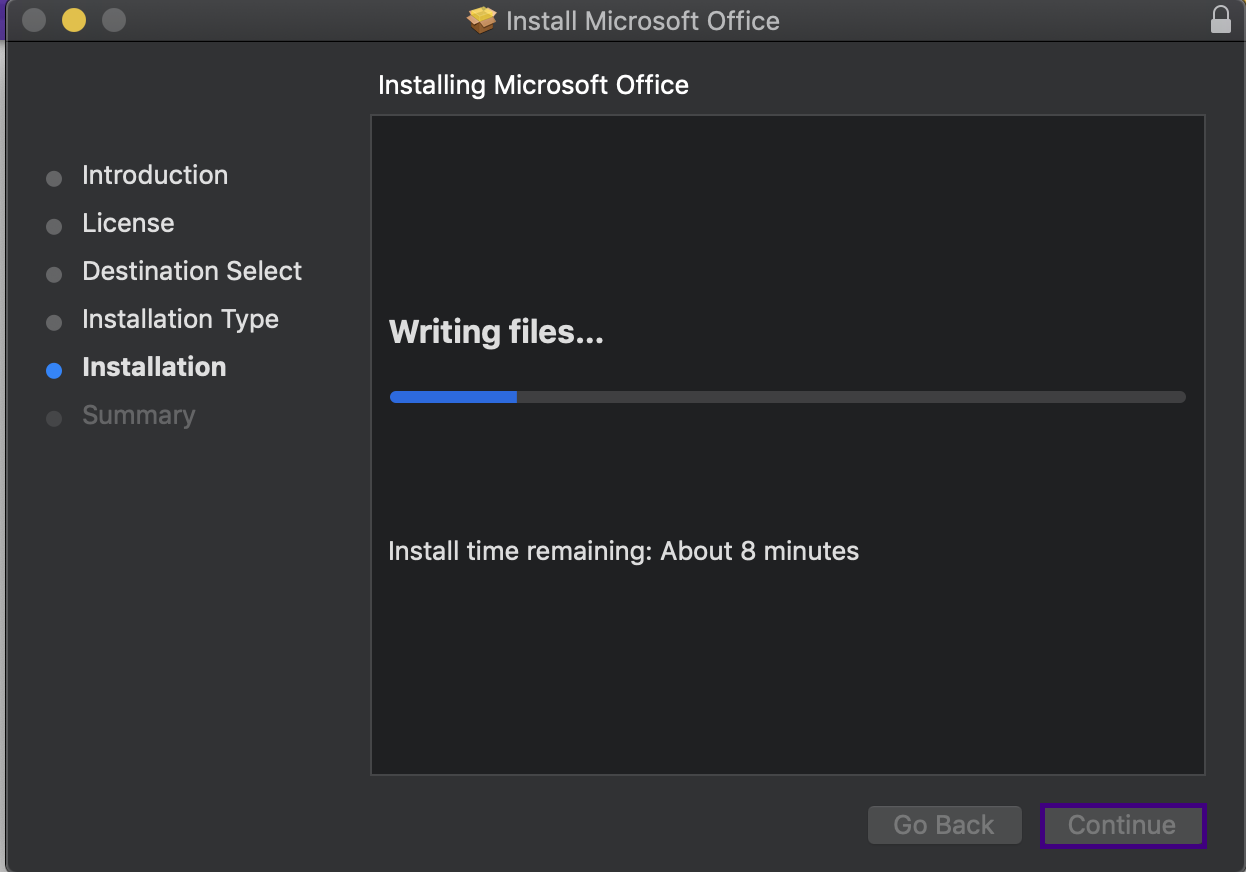This screenshot has height=872, width=1246.
Task: Click the lock icon in title bar
Action: [x=1220, y=20]
